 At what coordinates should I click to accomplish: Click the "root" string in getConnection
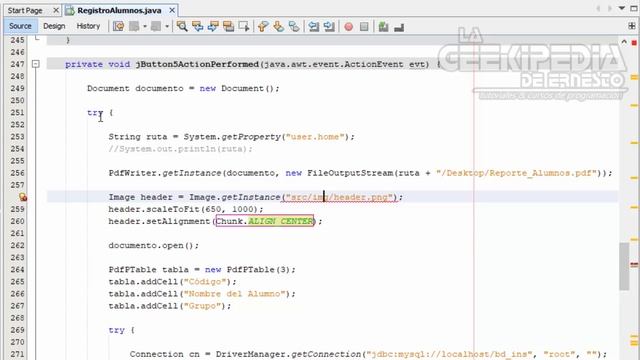click(559, 354)
